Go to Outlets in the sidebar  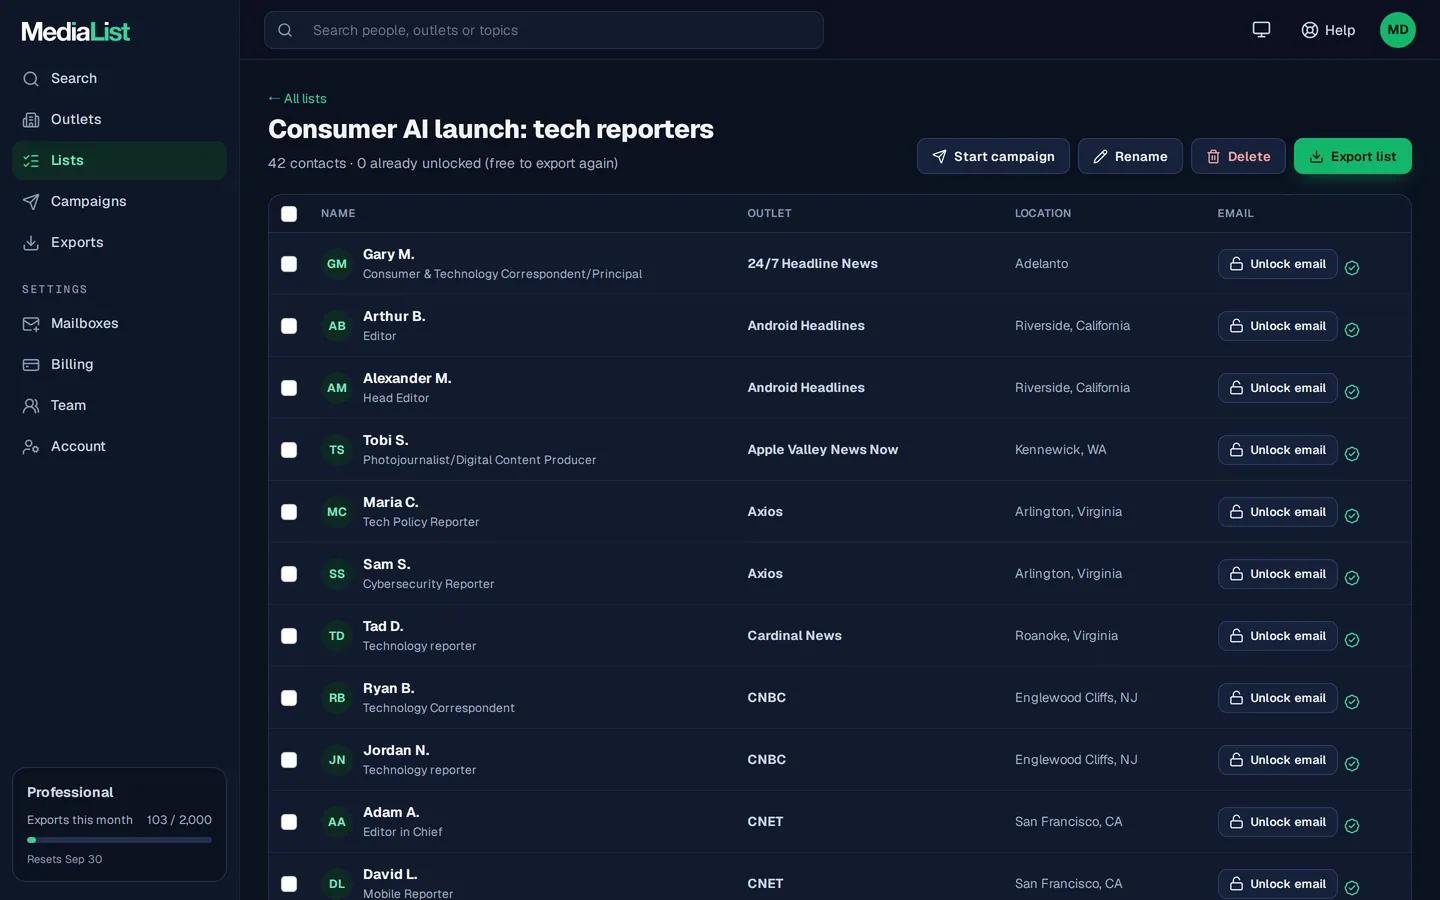tap(119, 119)
